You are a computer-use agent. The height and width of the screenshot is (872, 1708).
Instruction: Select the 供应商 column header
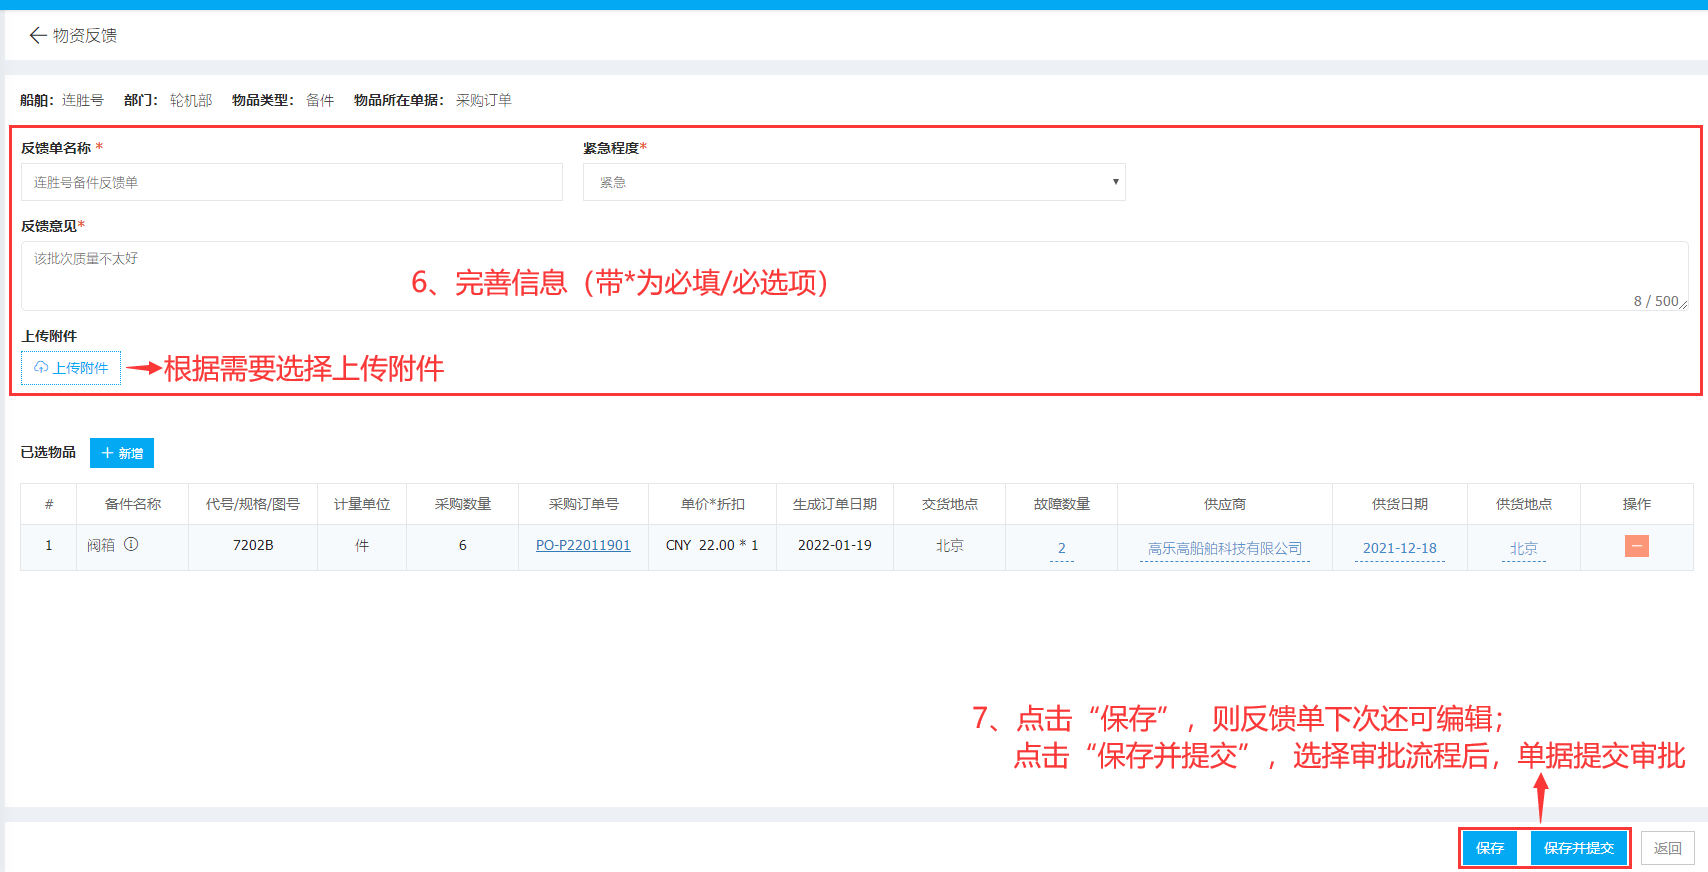1225,504
